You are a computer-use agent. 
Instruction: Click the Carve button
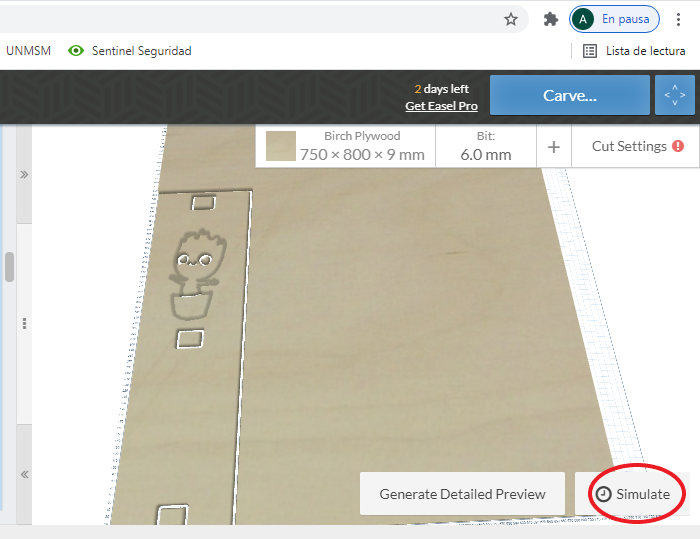point(570,95)
